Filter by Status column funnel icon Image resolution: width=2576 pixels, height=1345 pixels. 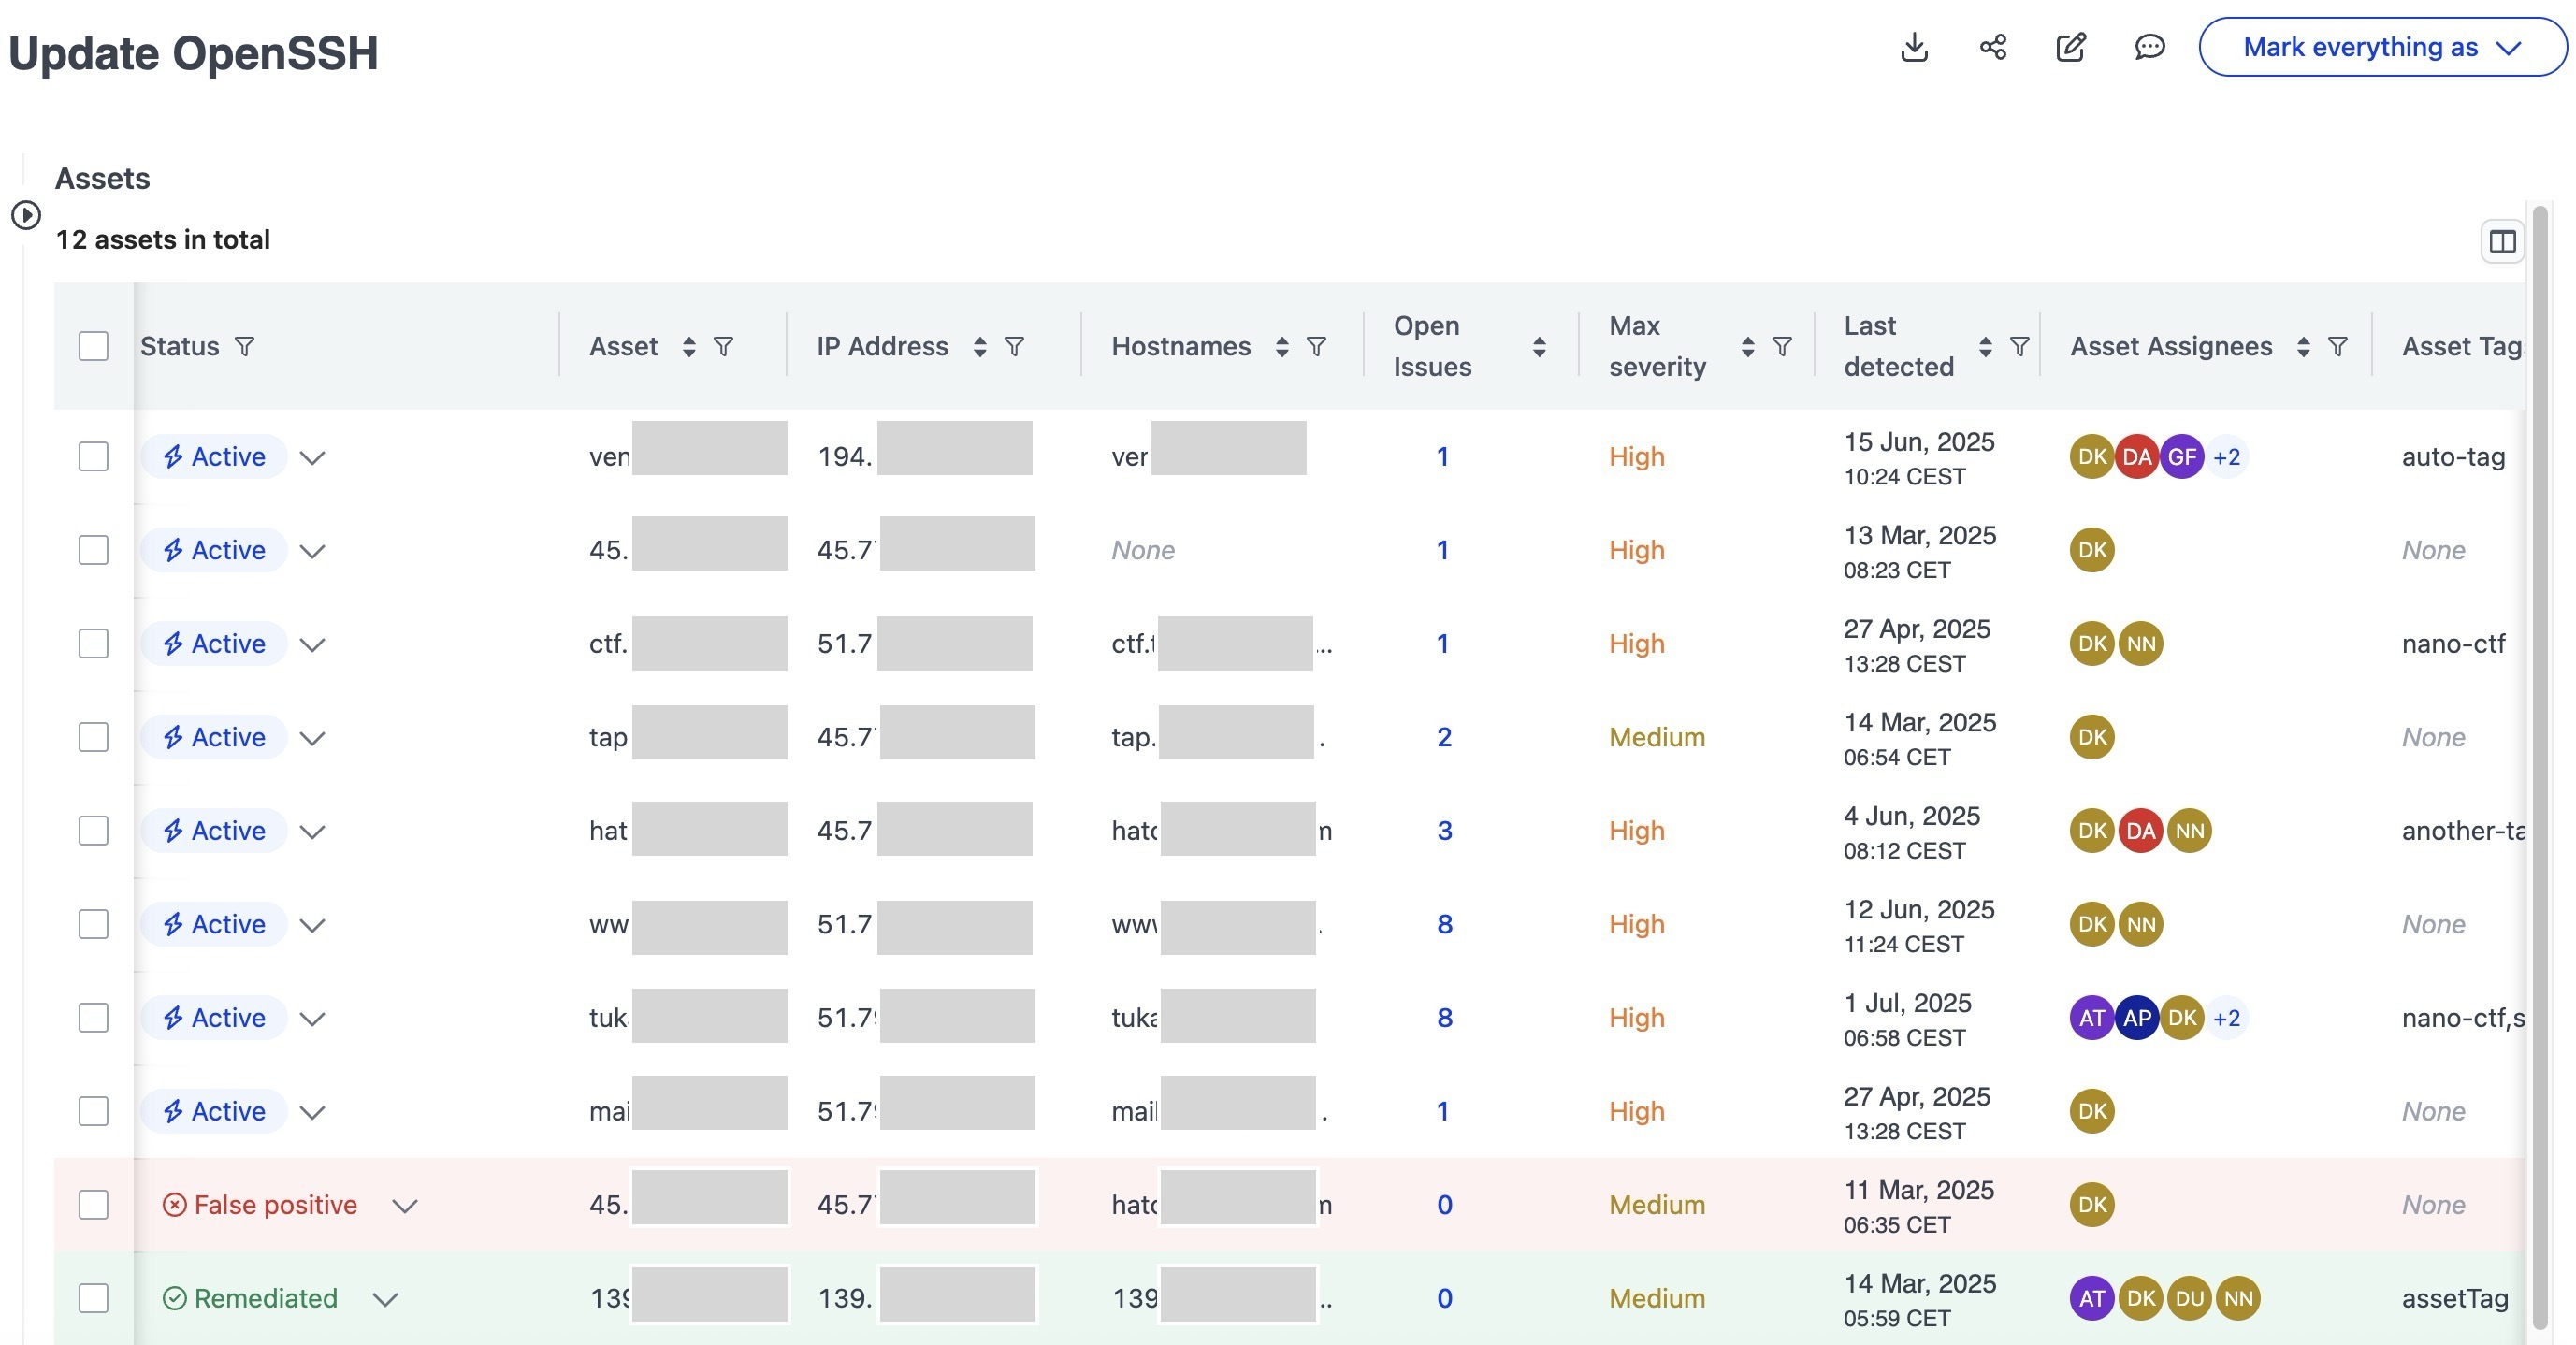click(244, 346)
